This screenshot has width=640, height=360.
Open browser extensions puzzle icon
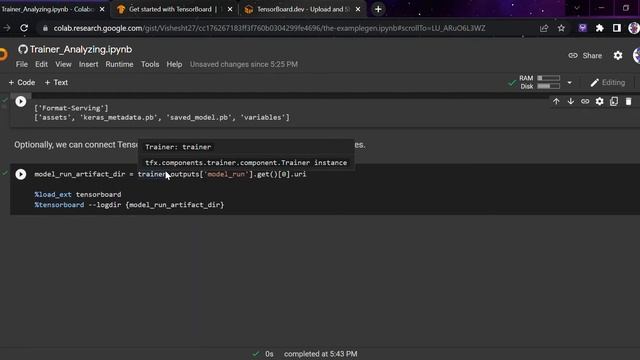[x=600, y=28]
